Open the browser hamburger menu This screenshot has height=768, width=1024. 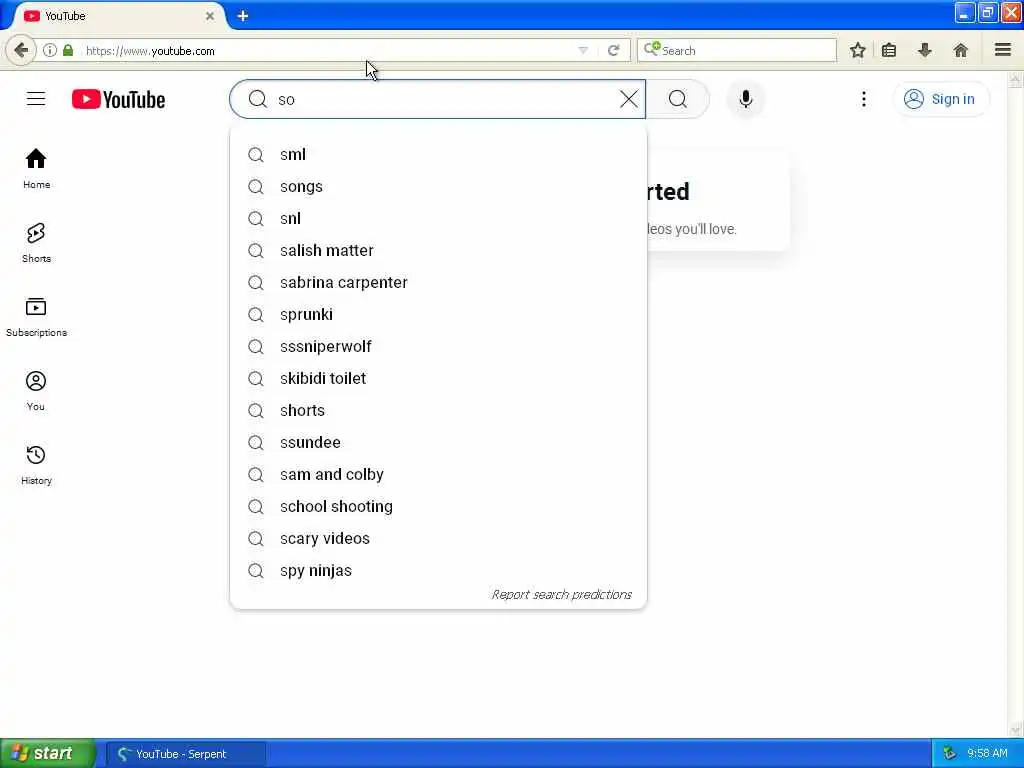pyautogui.click(x=1003, y=50)
